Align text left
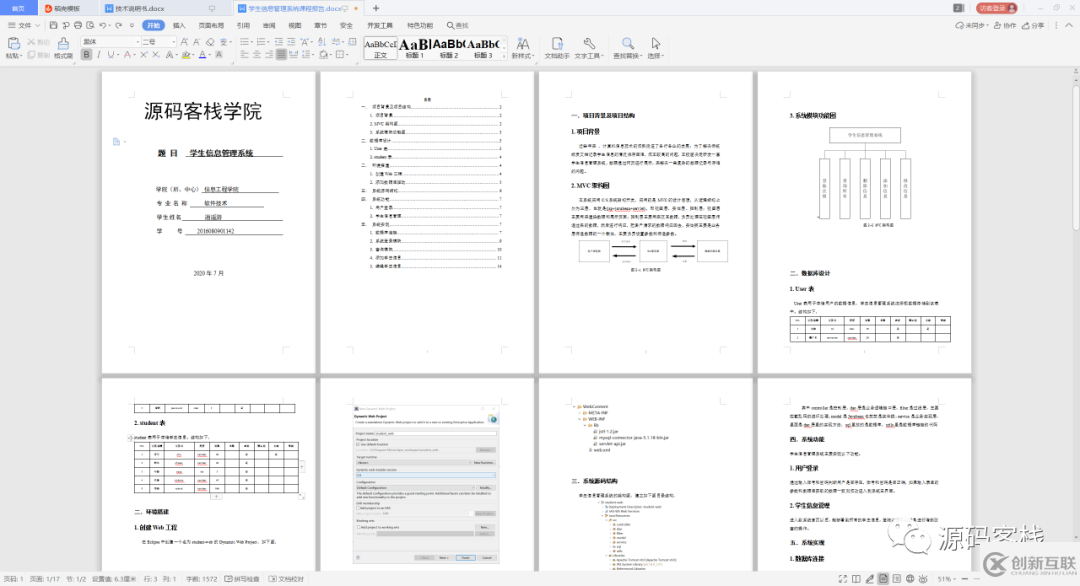Screen dimensions: 1080x586 coord(245,54)
